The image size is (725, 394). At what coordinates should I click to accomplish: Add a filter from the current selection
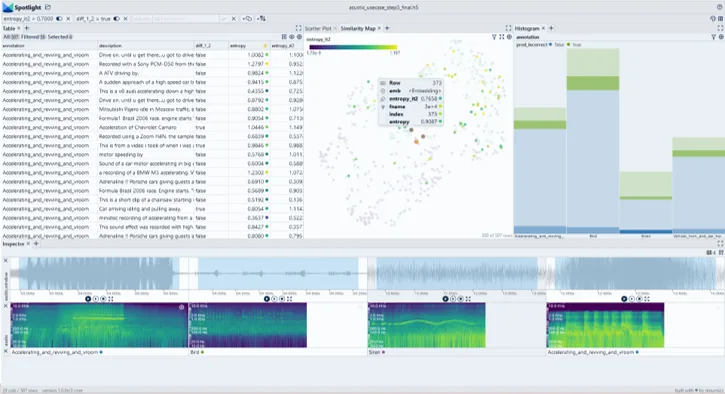pyautogui.click(x=248, y=19)
